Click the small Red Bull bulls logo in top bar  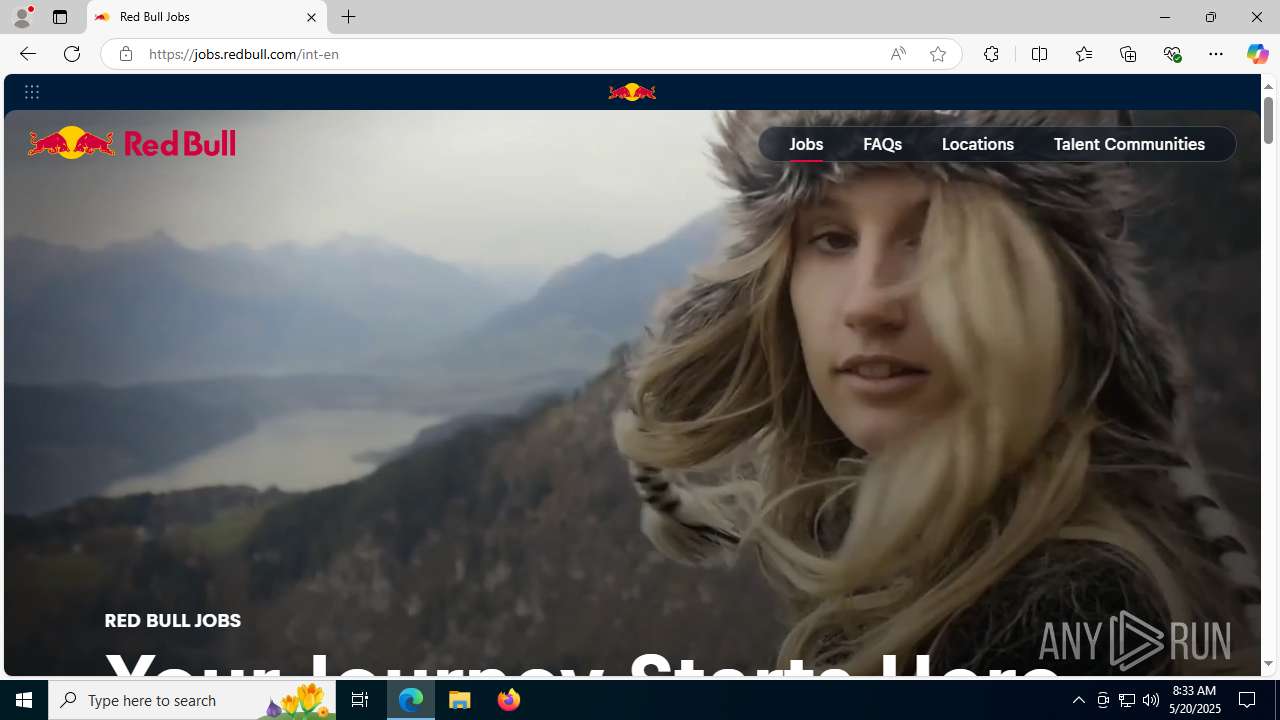[632, 92]
